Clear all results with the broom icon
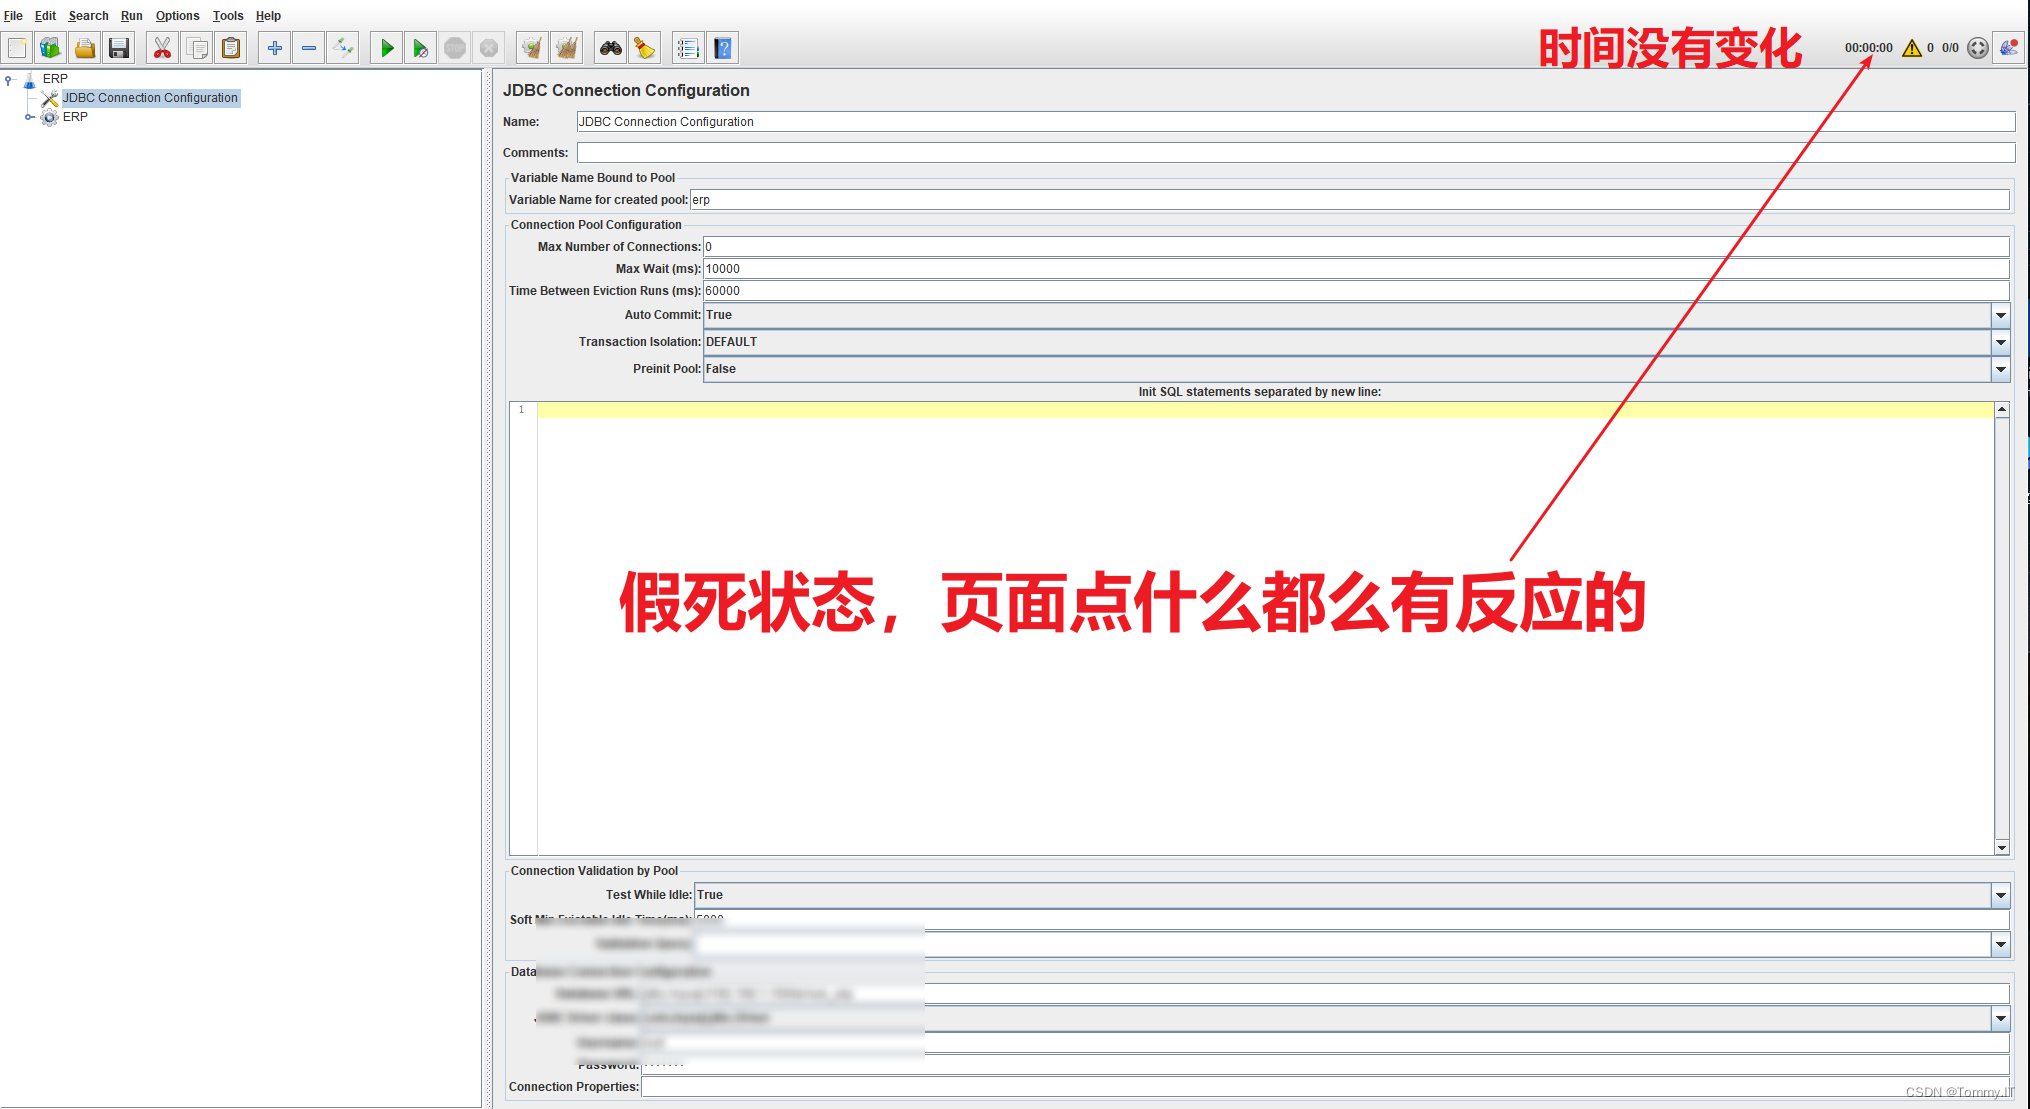2030x1109 pixels. [x=565, y=47]
